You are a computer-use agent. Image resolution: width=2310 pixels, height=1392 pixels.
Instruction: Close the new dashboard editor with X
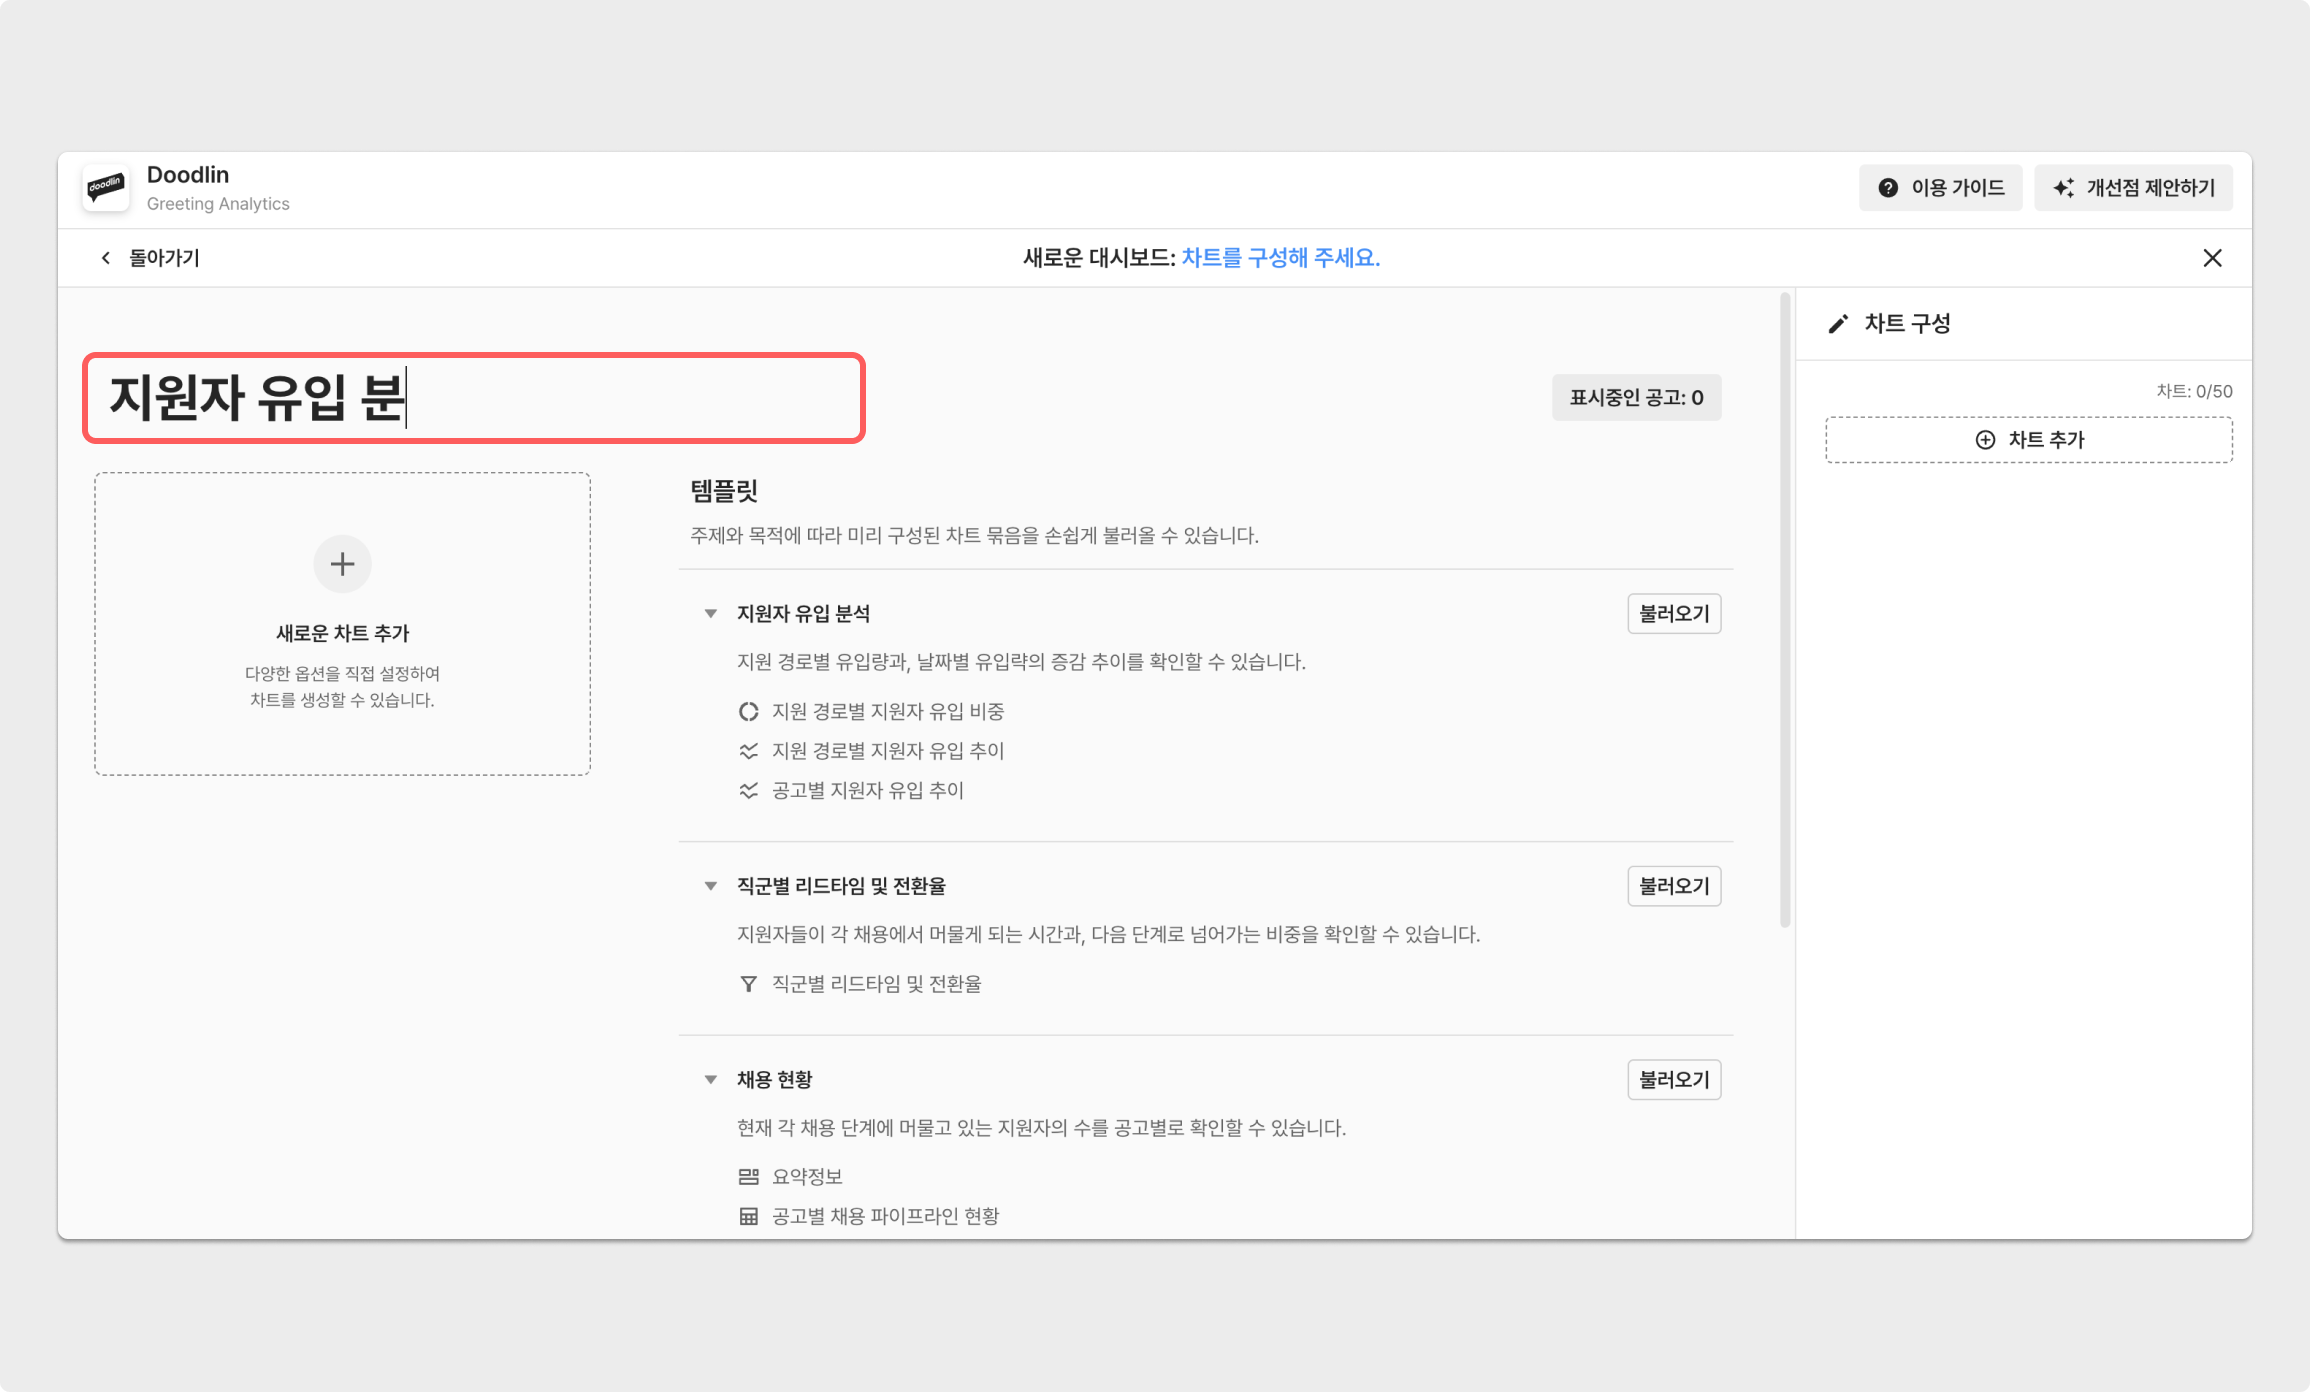[x=2212, y=258]
